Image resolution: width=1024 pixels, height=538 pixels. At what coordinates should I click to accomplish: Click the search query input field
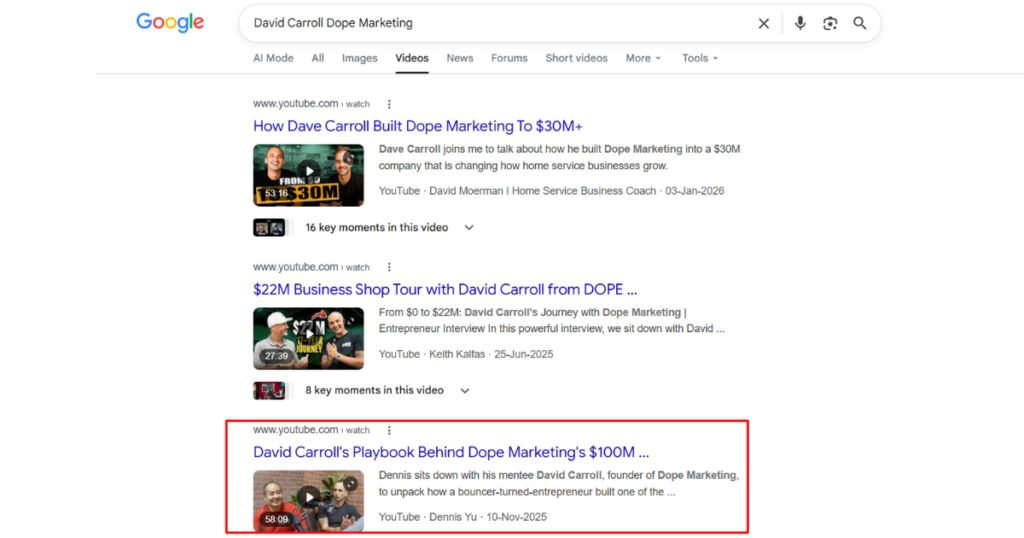[500, 24]
